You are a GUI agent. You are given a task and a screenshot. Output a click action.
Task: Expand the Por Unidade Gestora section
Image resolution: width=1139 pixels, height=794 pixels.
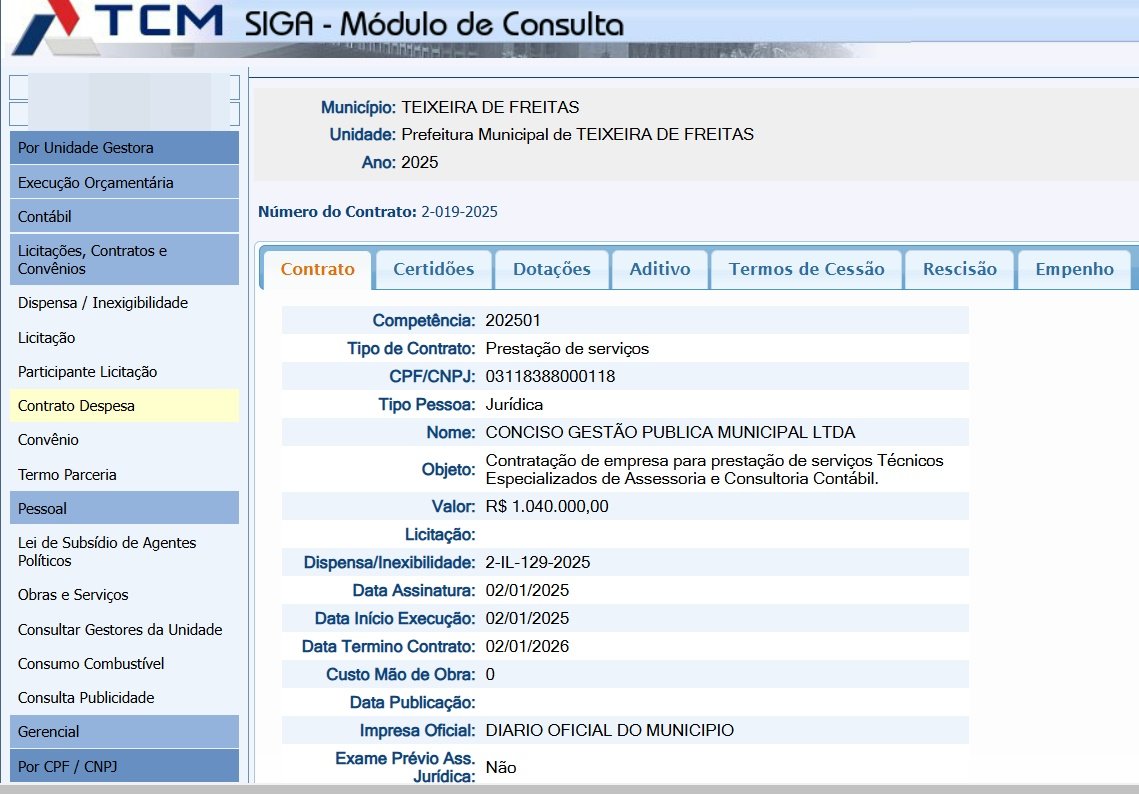coord(124,148)
